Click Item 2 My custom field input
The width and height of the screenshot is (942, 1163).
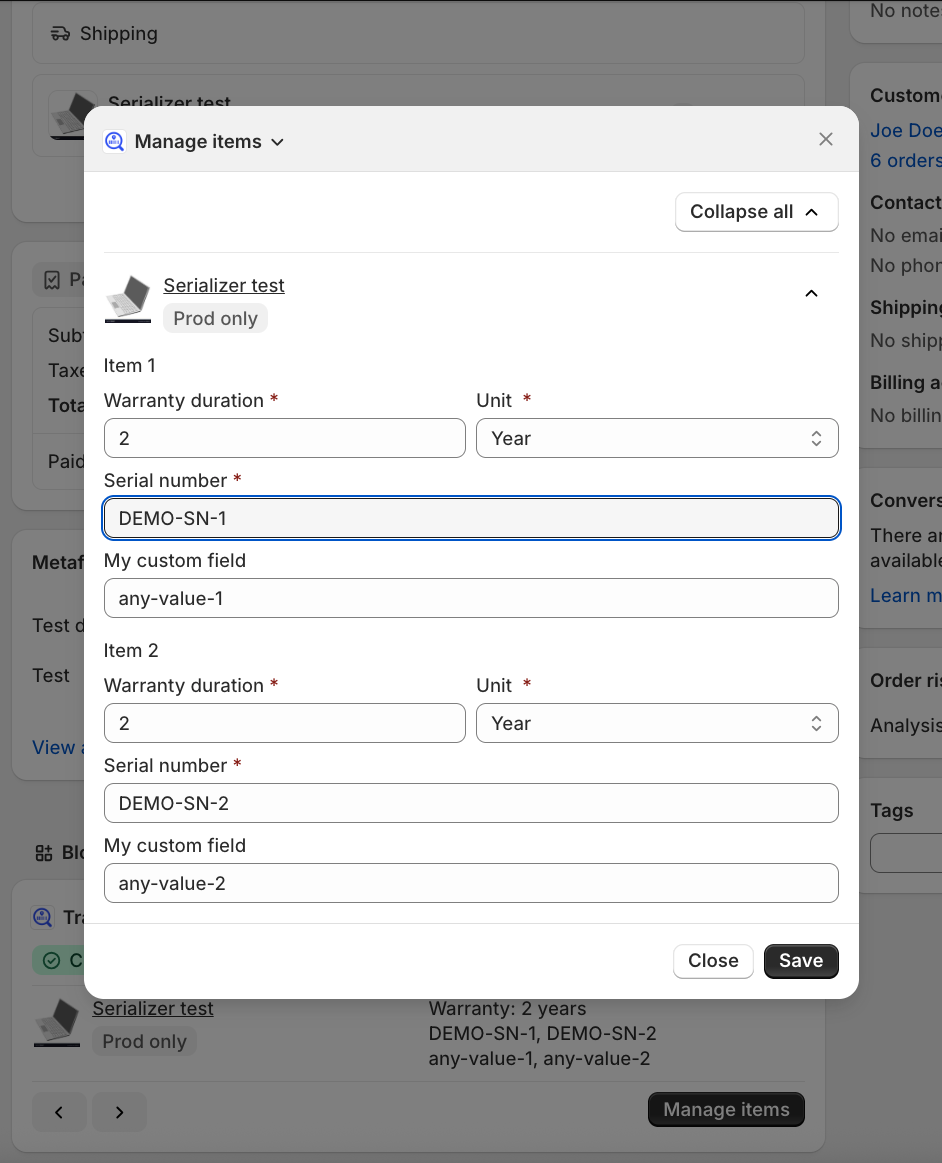[470, 883]
